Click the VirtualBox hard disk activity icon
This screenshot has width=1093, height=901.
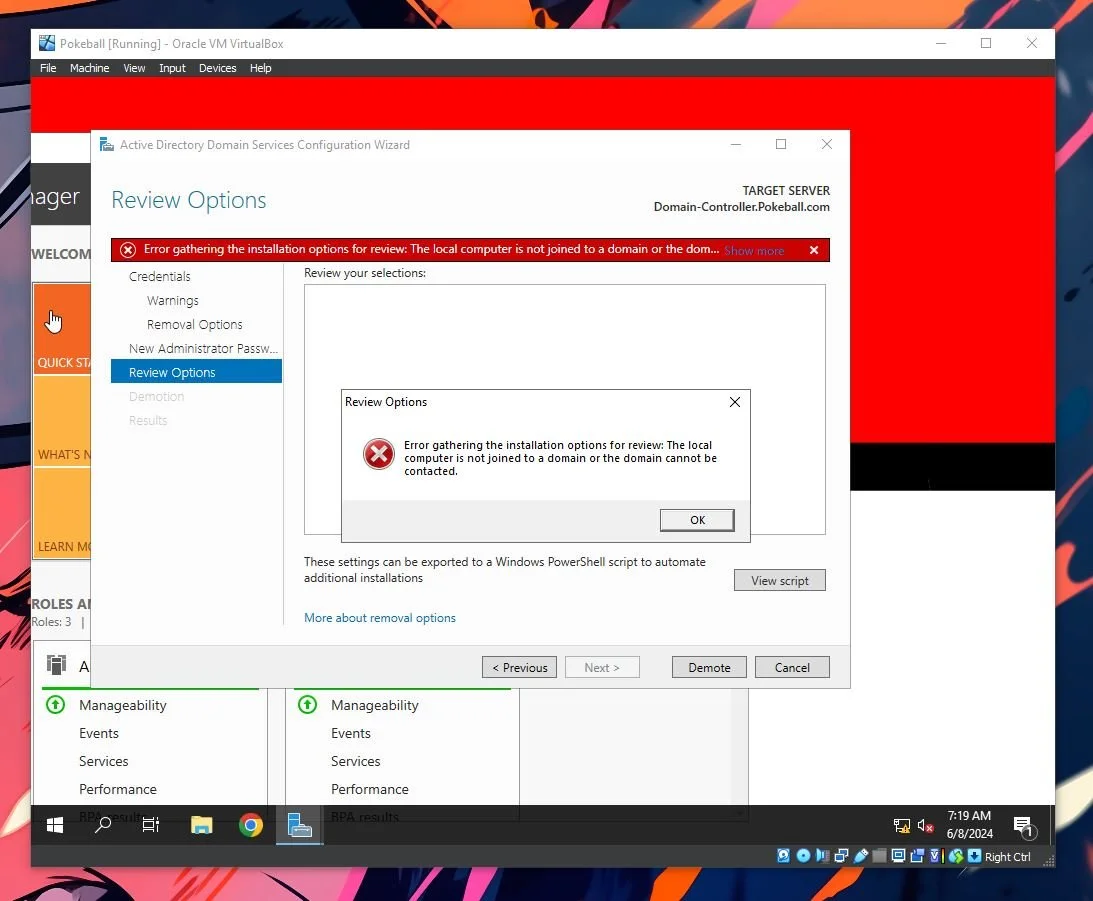pos(784,856)
